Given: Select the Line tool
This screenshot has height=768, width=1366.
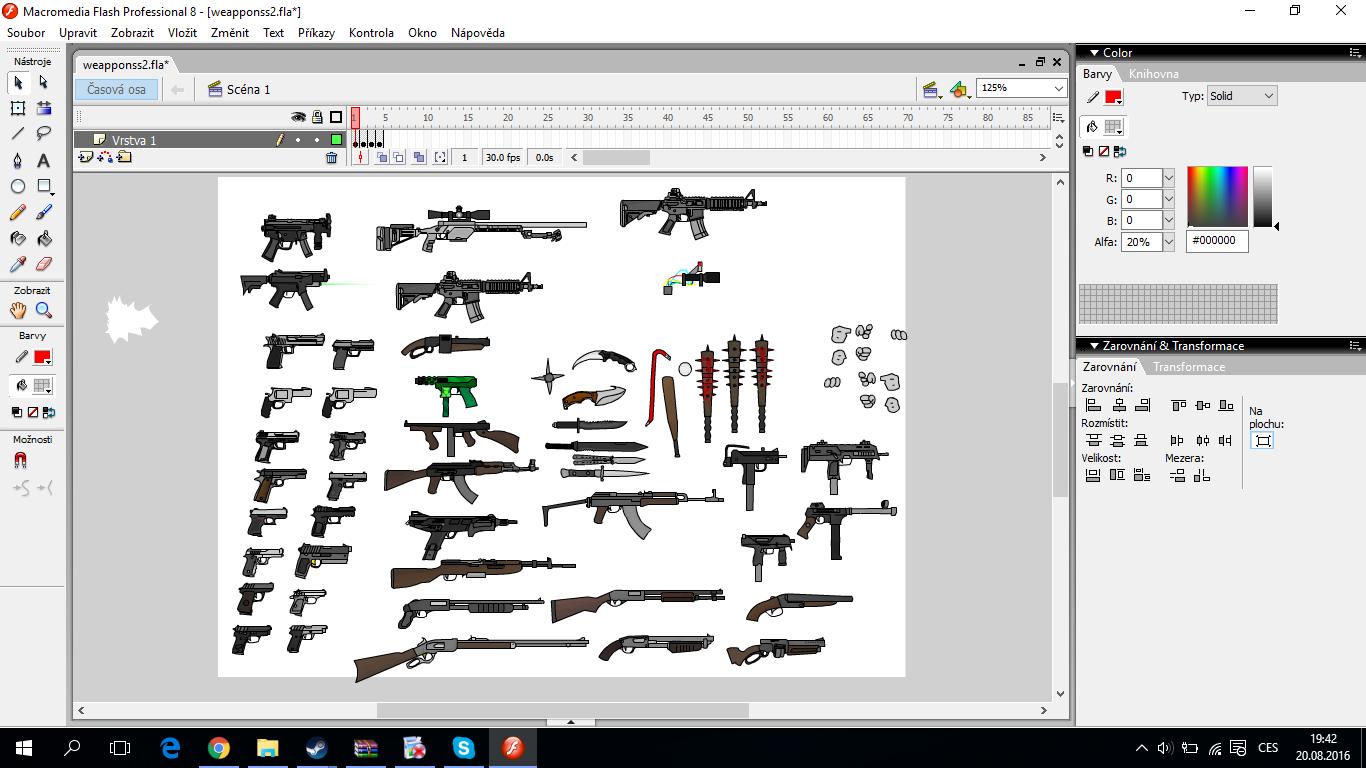Looking at the screenshot, I should tap(18, 134).
